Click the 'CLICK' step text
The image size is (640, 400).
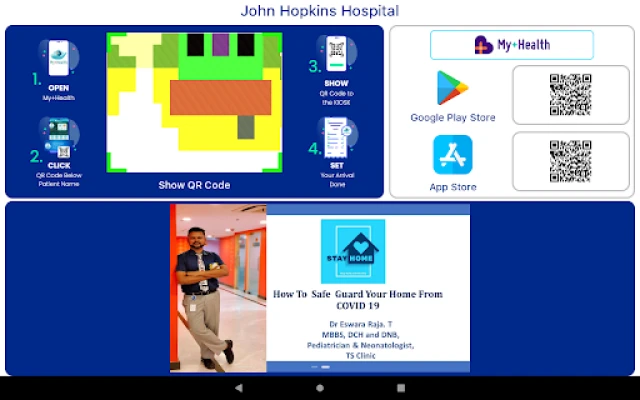[59, 165]
